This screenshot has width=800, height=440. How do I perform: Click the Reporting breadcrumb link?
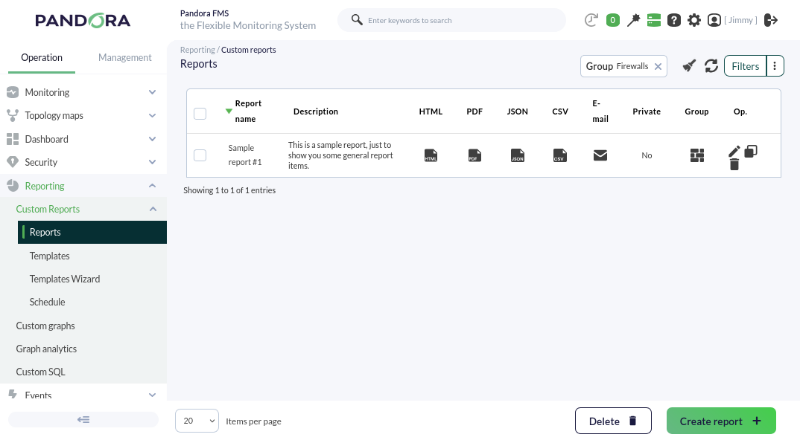[x=197, y=50]
